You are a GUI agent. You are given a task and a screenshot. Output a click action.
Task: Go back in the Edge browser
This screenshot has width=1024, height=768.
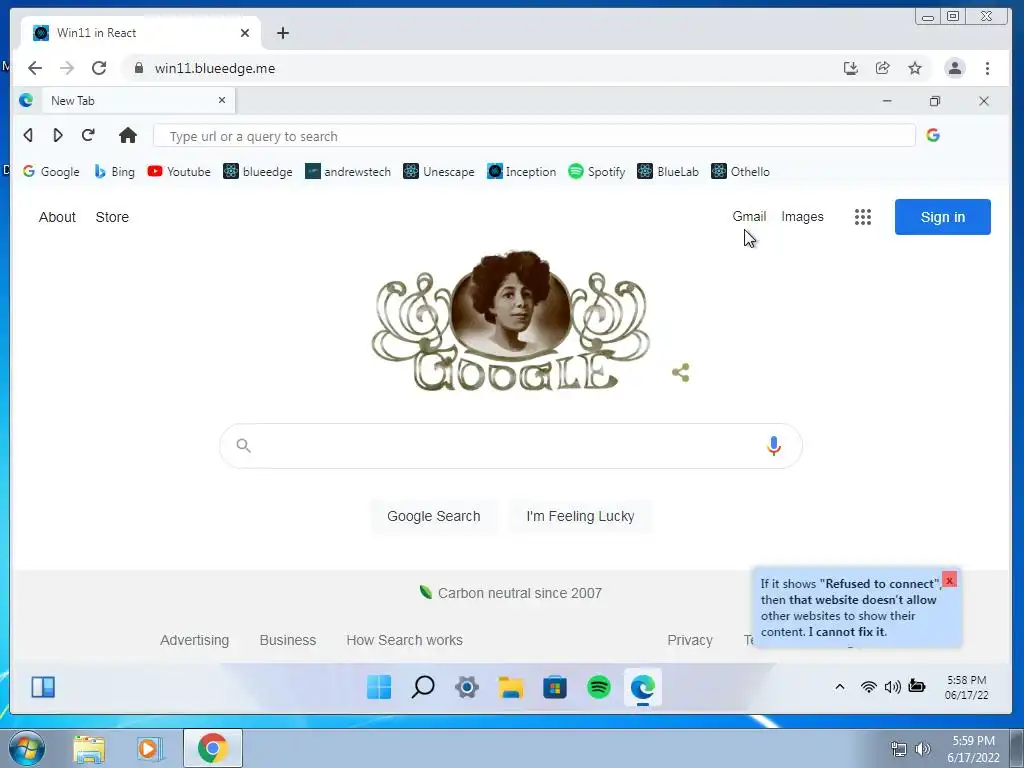tap(28, 135)
